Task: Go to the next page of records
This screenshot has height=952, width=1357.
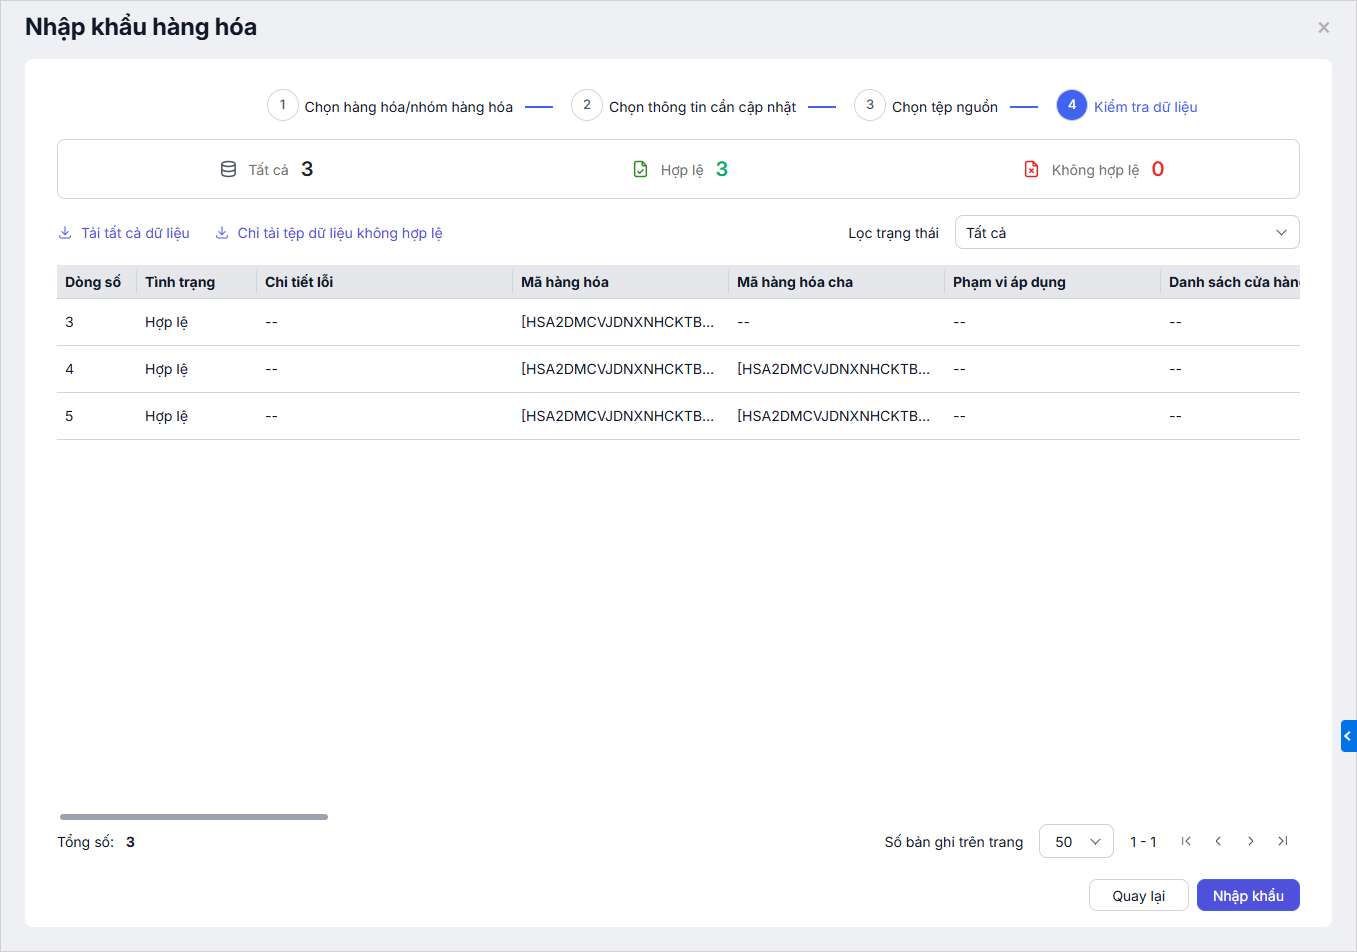Action: pos(1250,842)
